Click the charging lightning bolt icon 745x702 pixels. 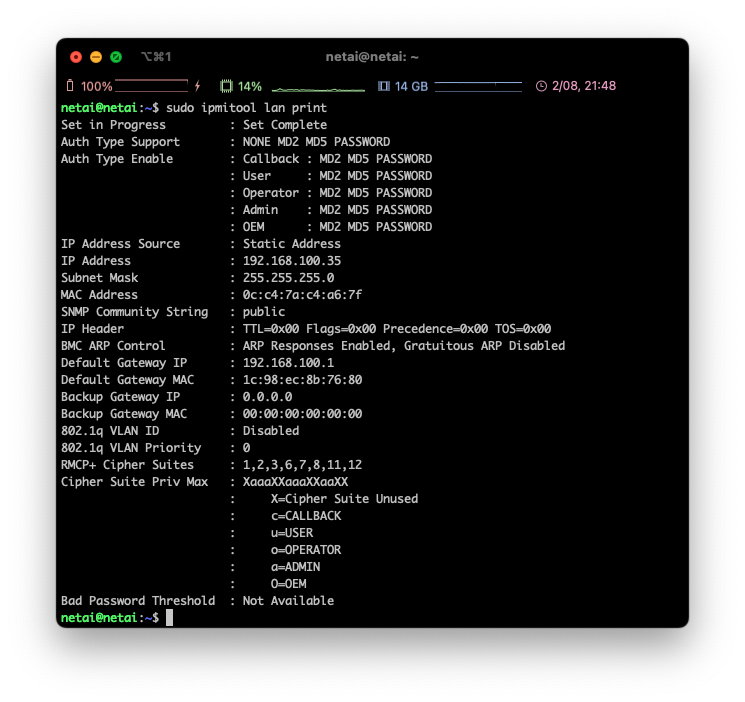(x=198, y=86)
